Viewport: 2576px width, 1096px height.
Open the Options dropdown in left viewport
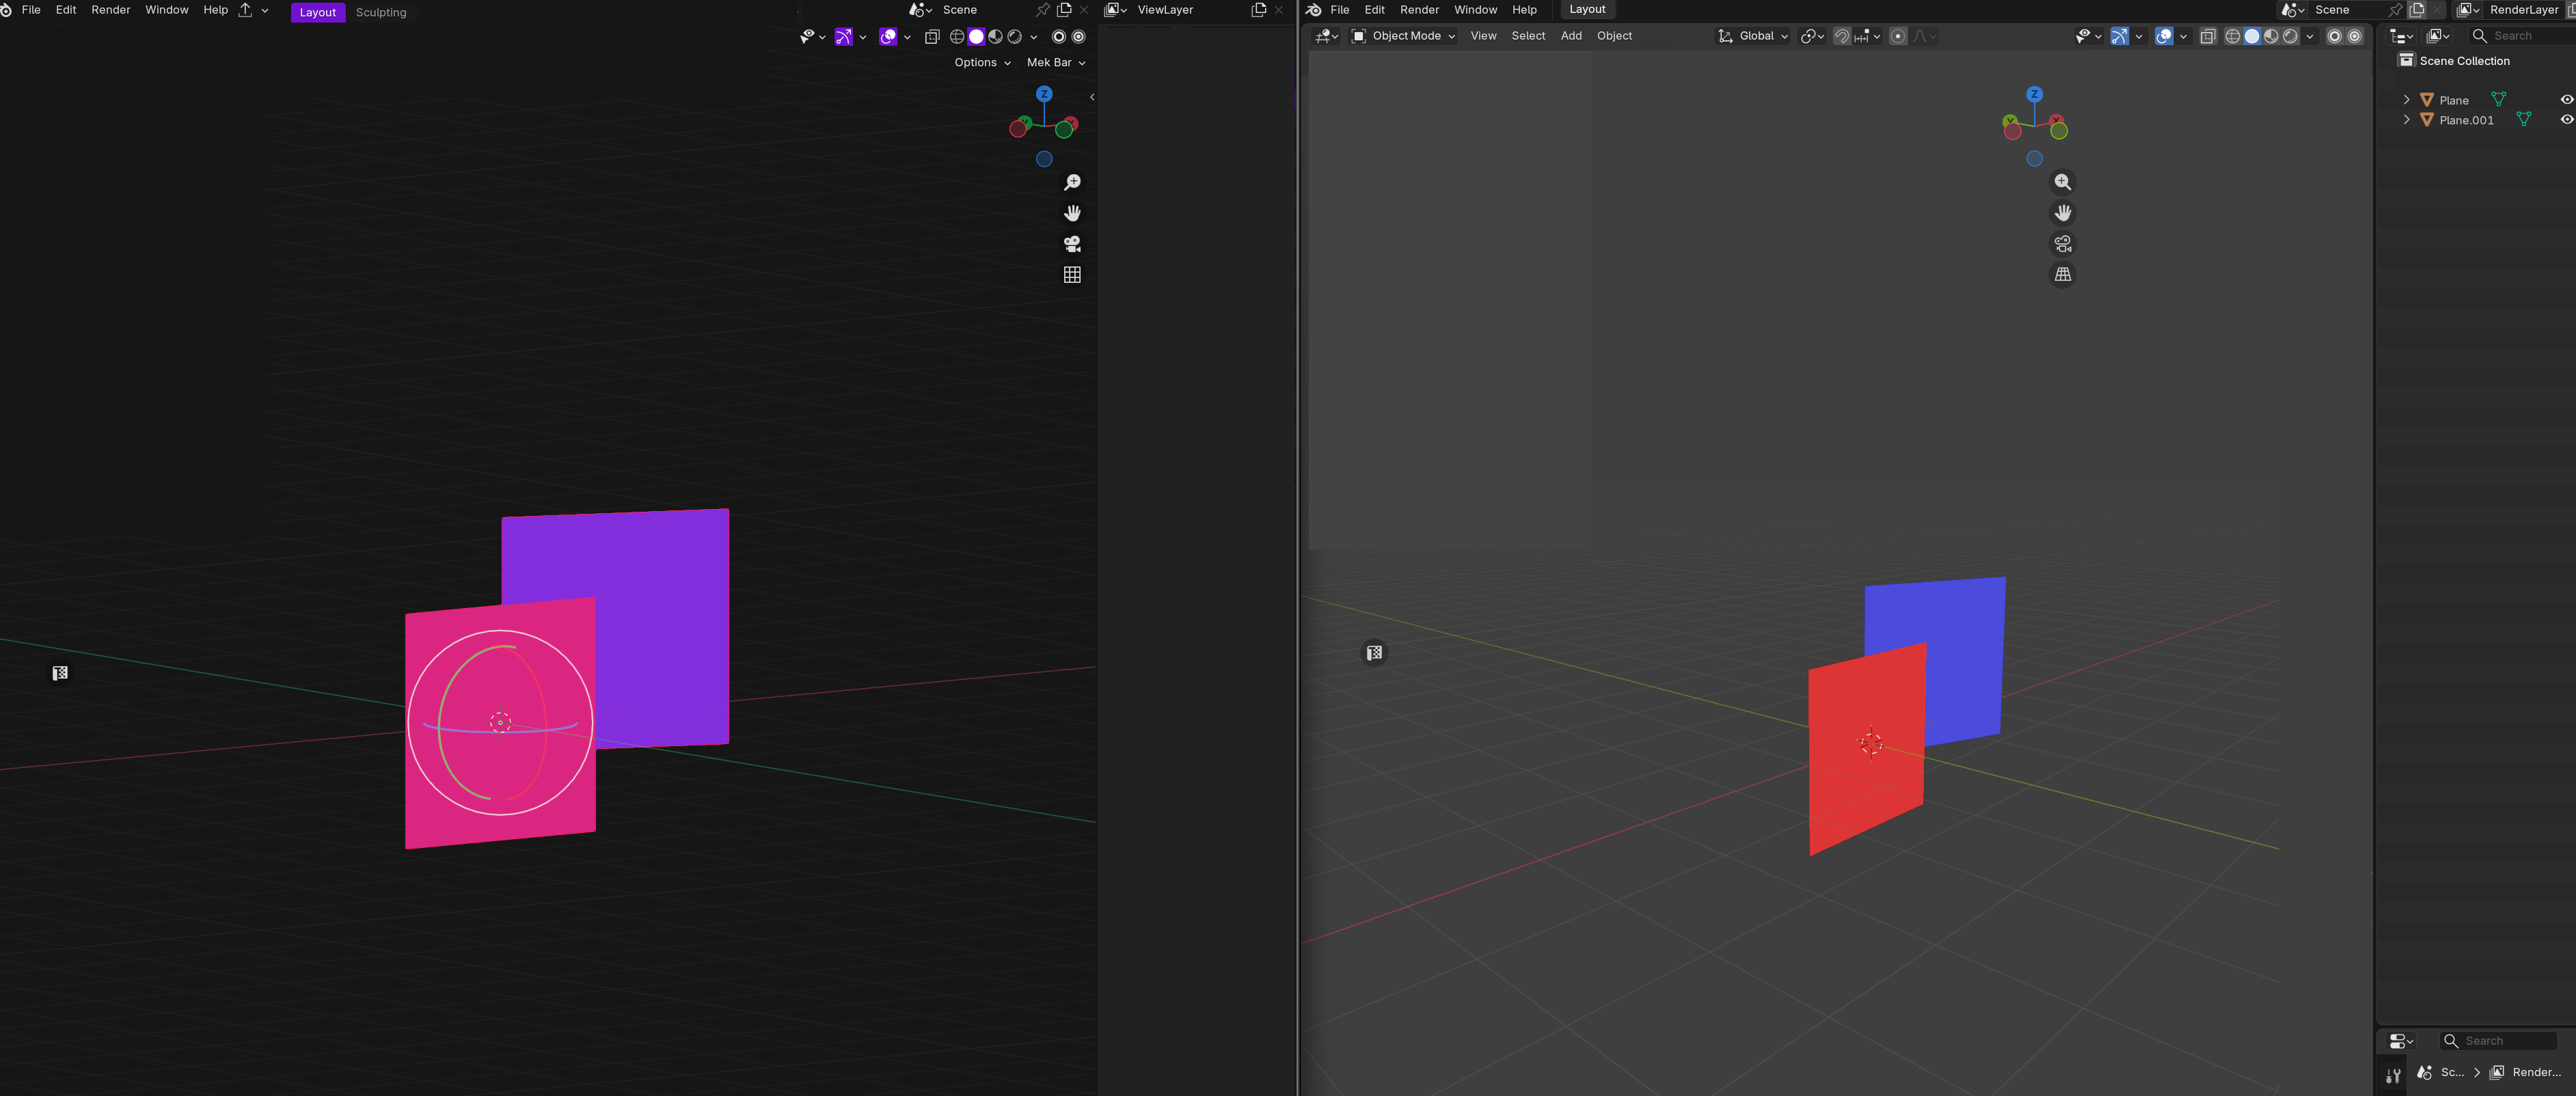(x=982, y=62)
